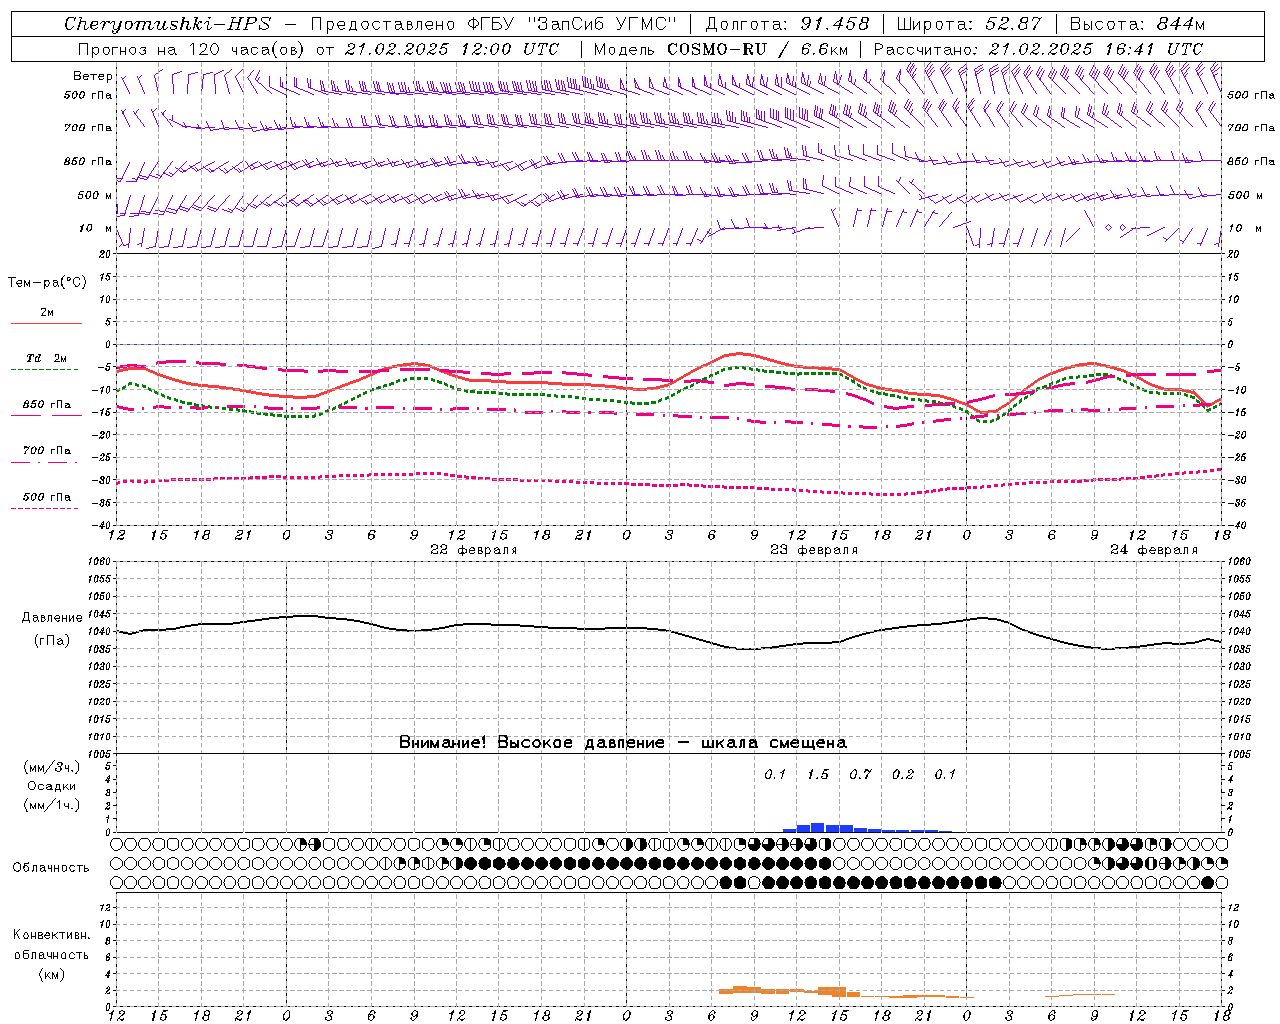The width and height of the screenshot is (1280, 1024).
Task: Click the (мм/3ч.) precipitation unit label
Action: tap(52, 767)
